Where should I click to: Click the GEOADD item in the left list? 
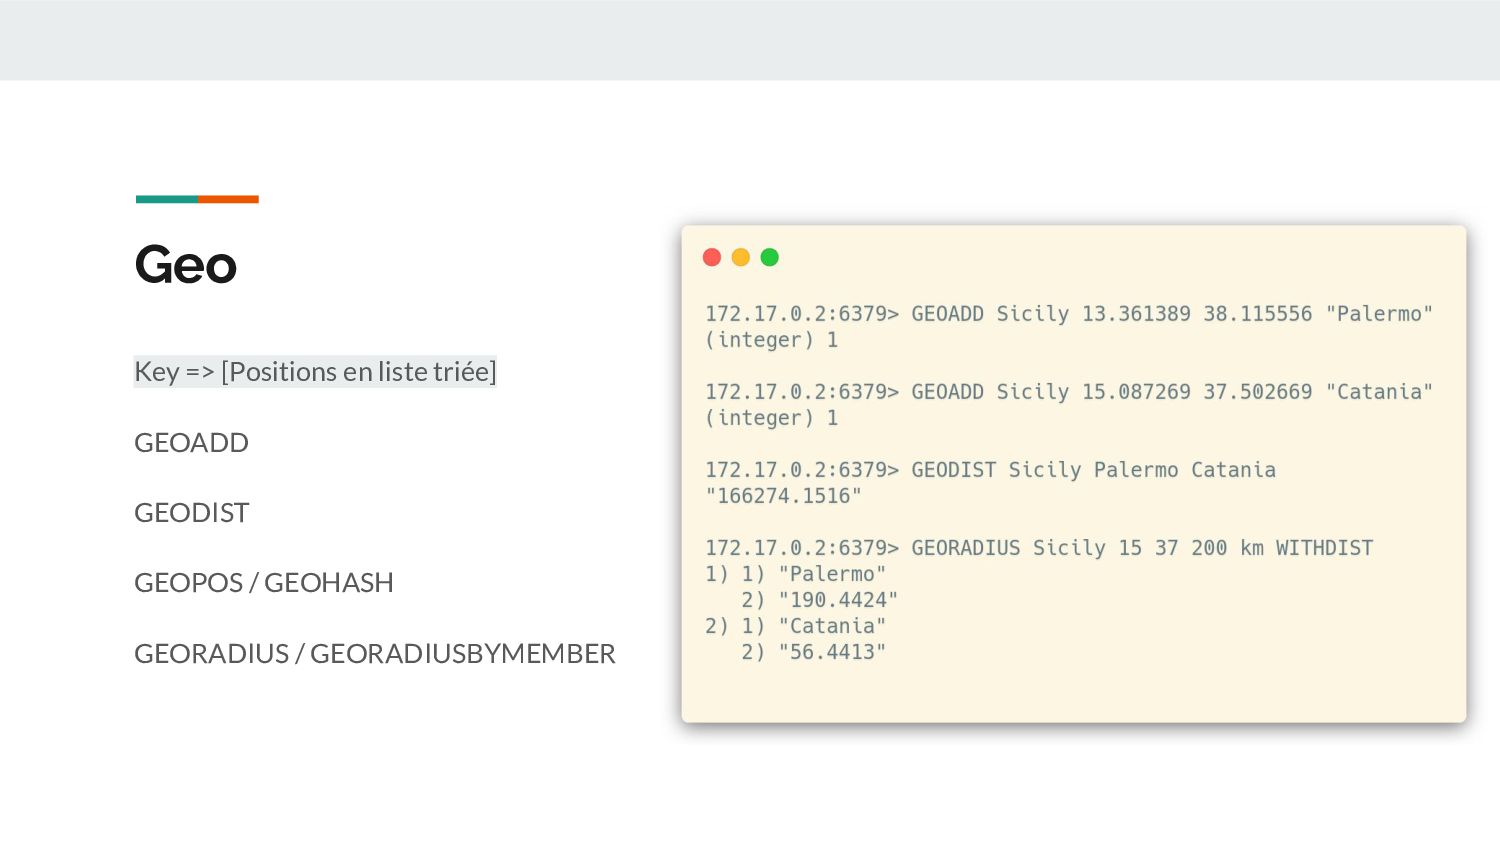(191, 442)
